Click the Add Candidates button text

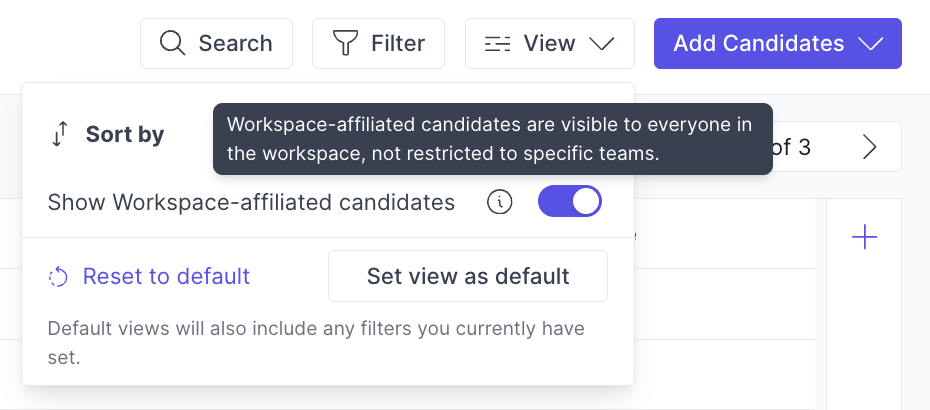pyautogui.click(x=758, y=44)
